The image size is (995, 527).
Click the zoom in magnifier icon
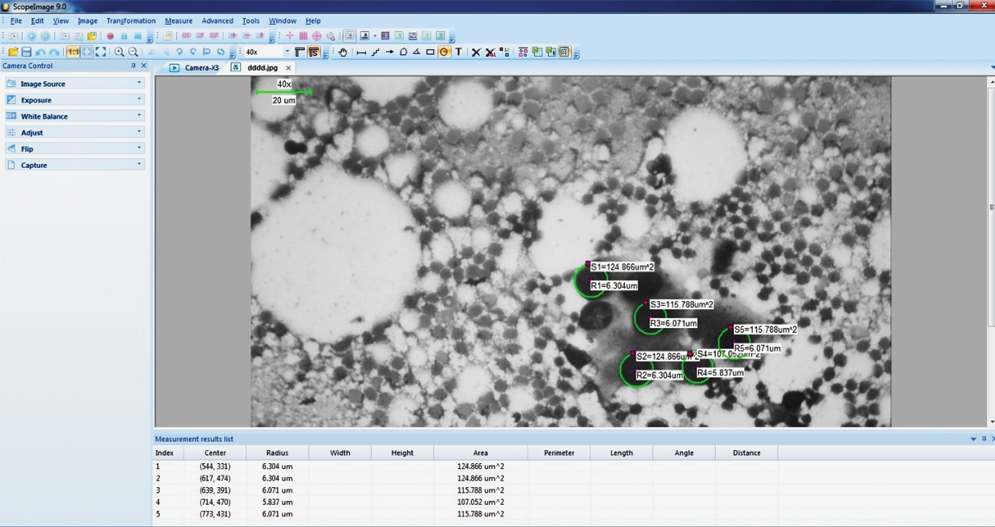tap(119, 52)
